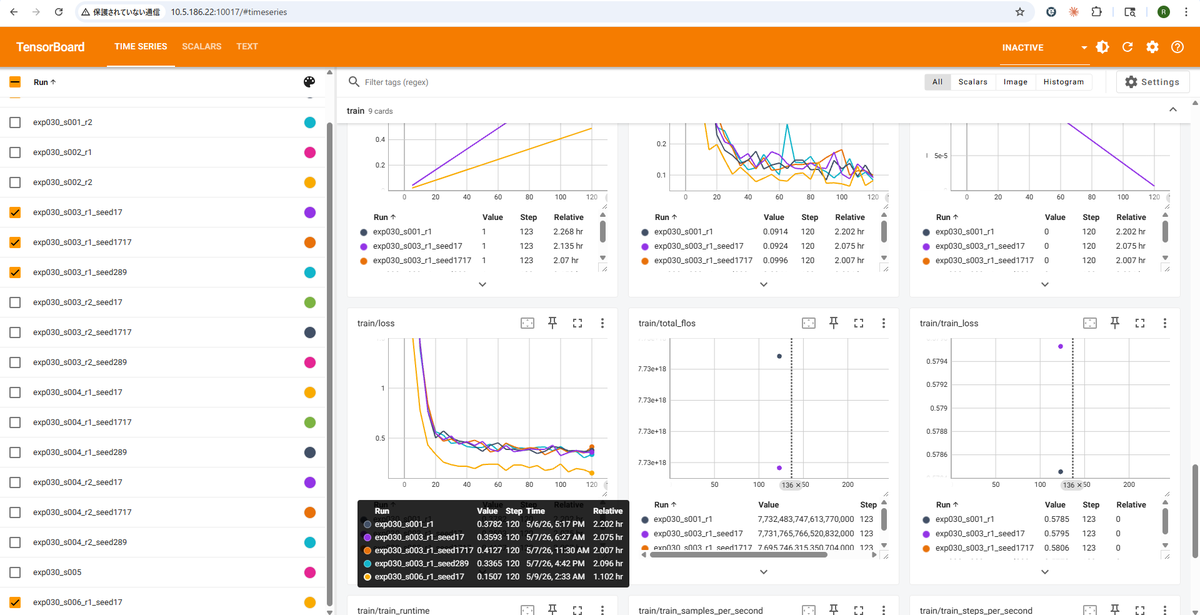The image size is (1200, 615).
Task: Open run color palette icon
Action: pos(309,82)
